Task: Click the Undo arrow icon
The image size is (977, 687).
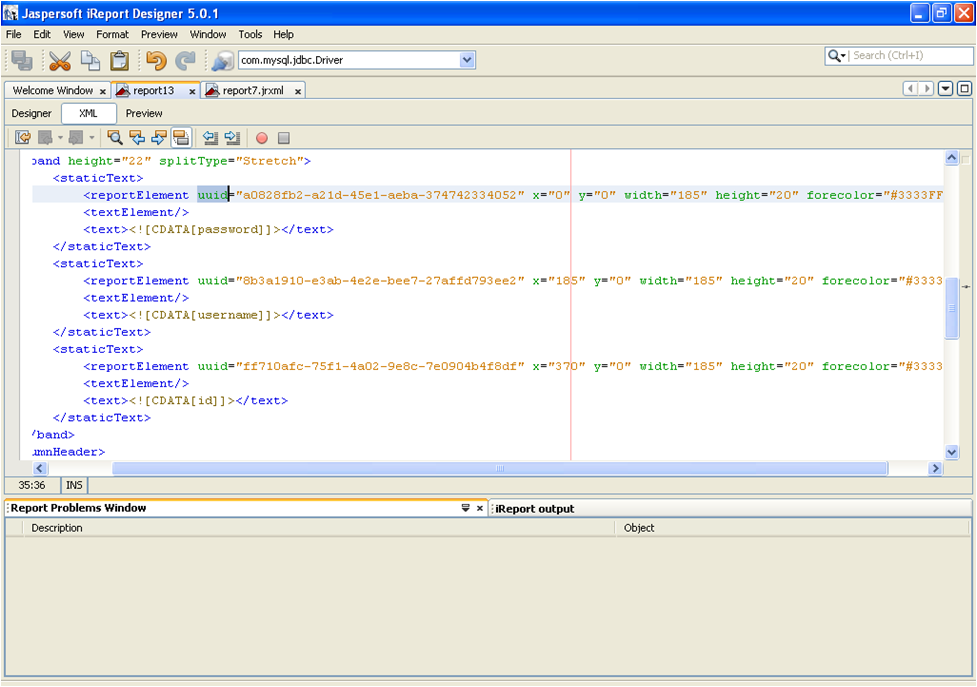Action: pos(155,61)
